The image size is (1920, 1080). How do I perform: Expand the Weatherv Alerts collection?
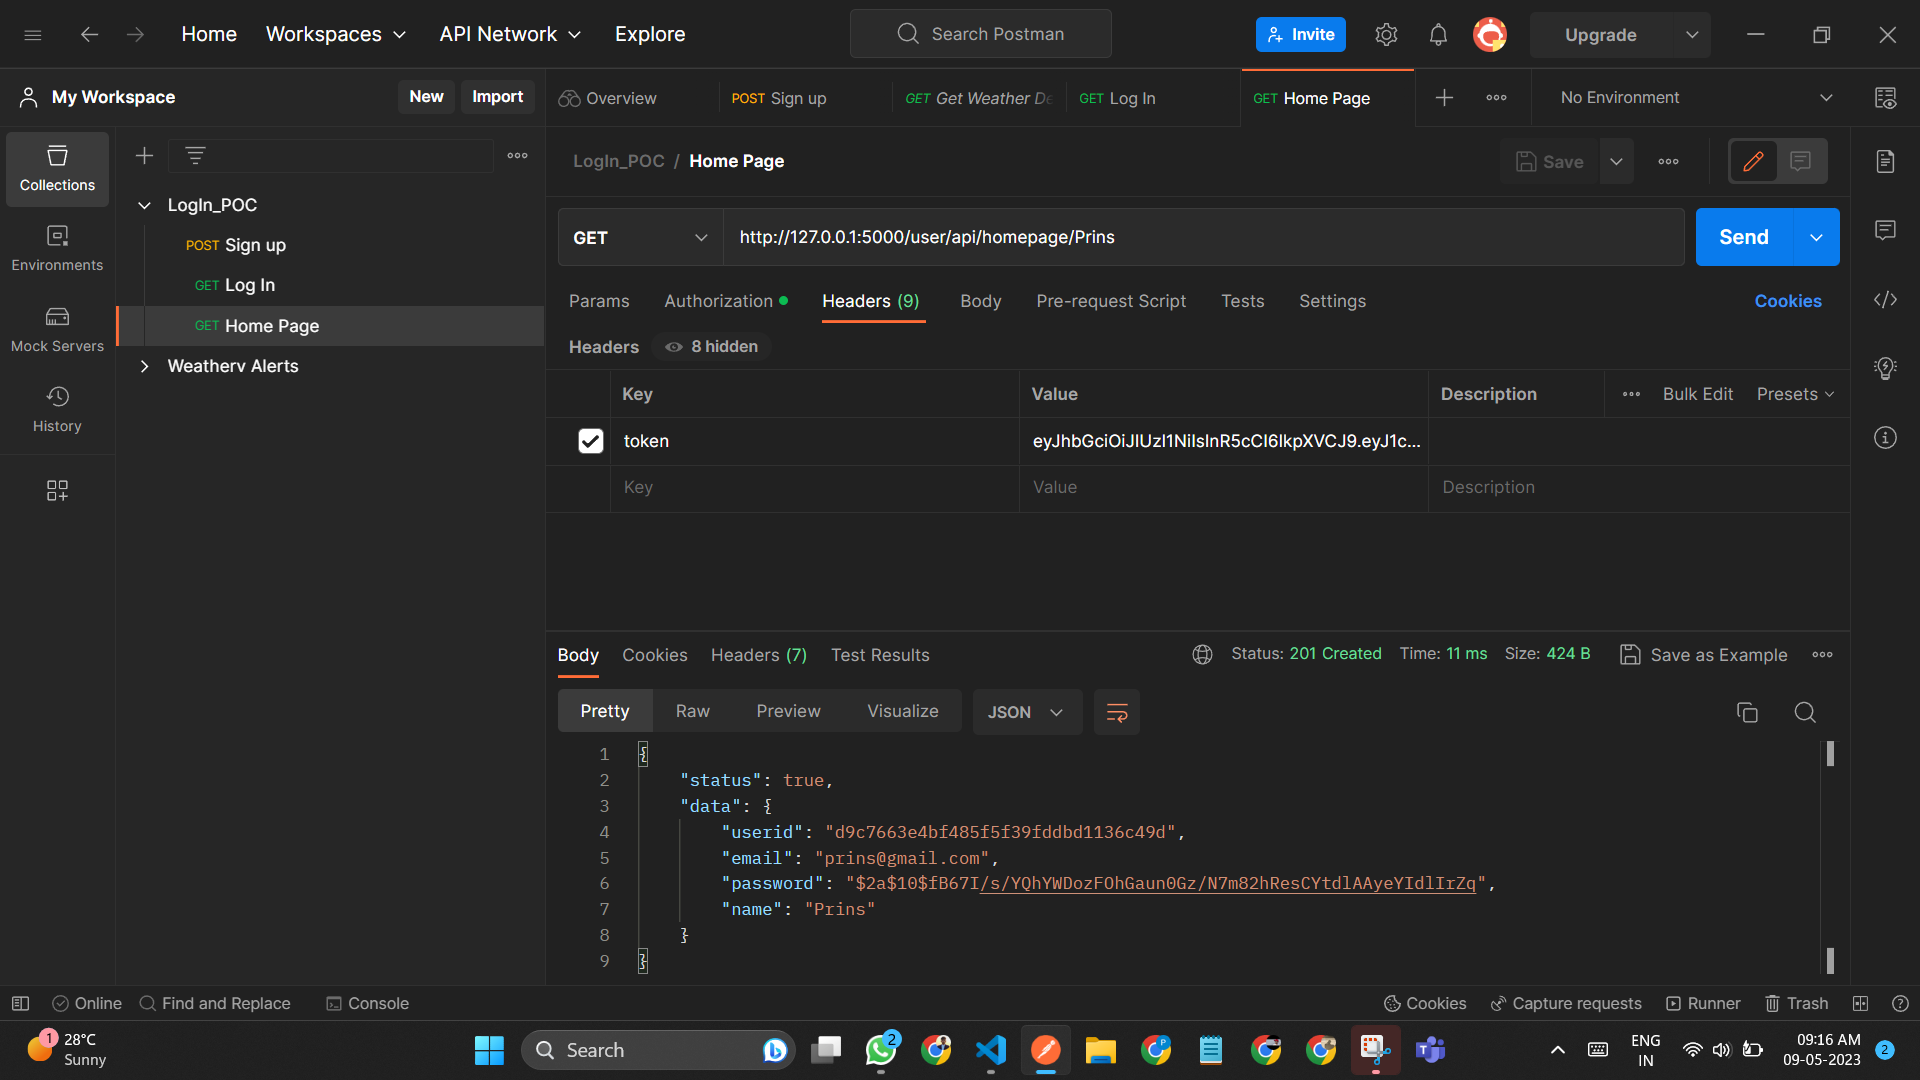point(144,366)
